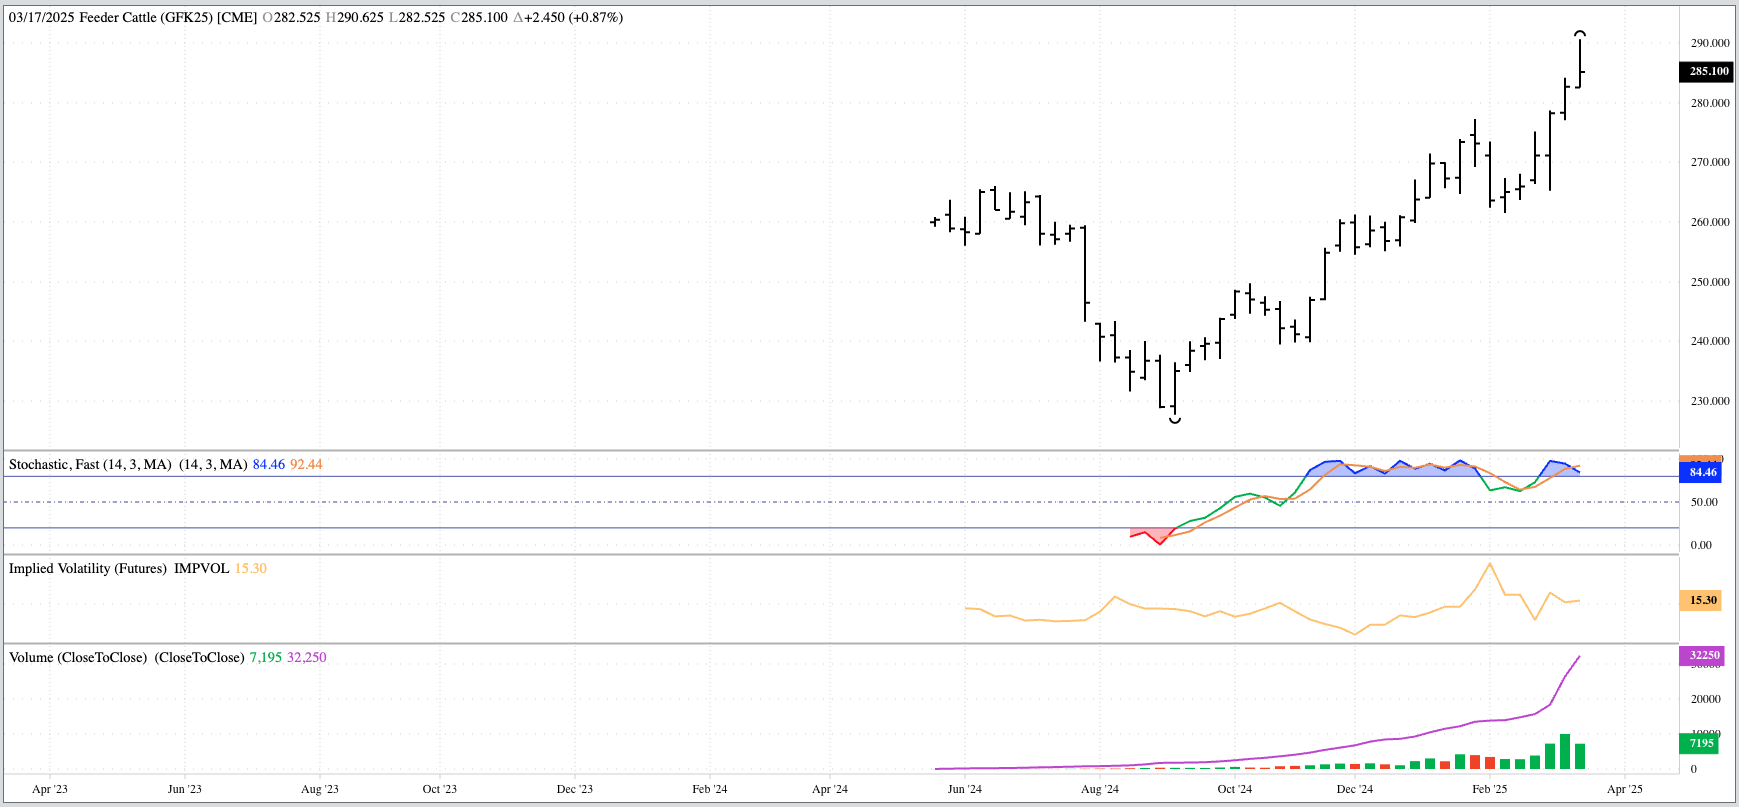Click the Apr '25 date on time axis

pyautogui.click(x=1624, y=789)
